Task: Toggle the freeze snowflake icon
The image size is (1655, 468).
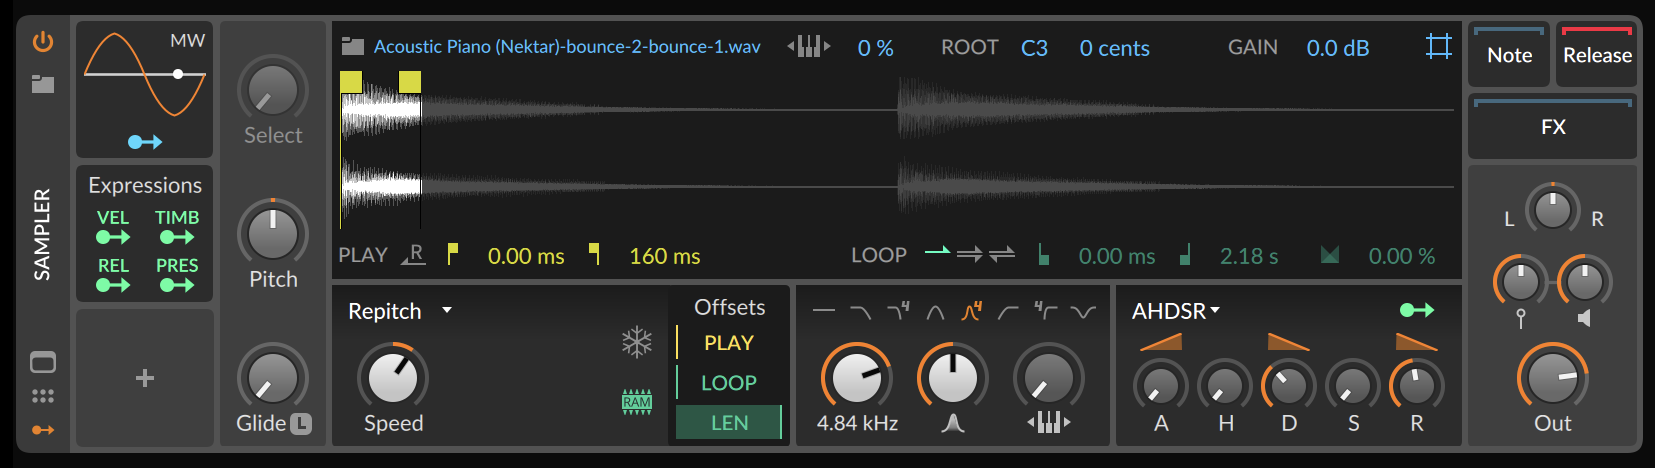Action: click(637, 343)
